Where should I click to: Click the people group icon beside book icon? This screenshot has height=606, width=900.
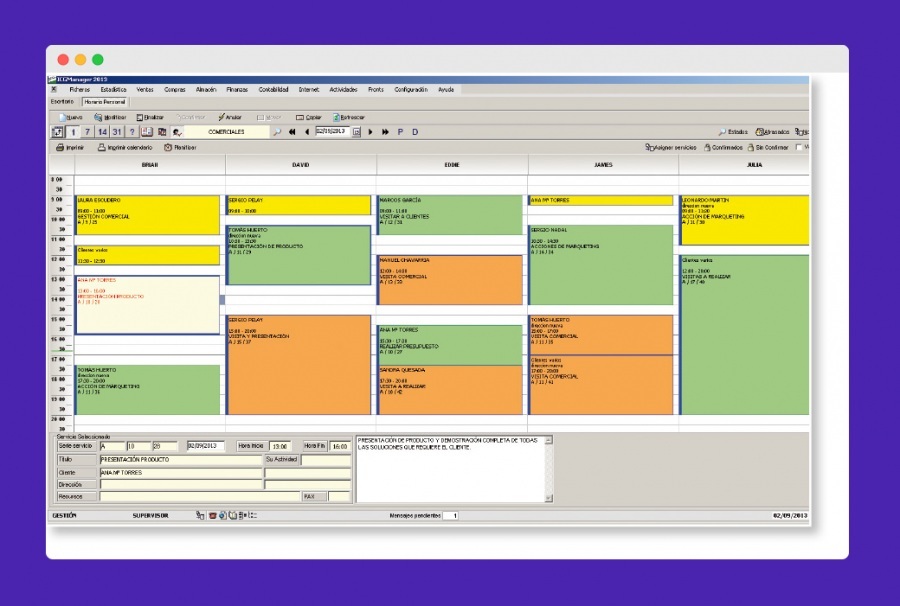click(x=162, y=132)
